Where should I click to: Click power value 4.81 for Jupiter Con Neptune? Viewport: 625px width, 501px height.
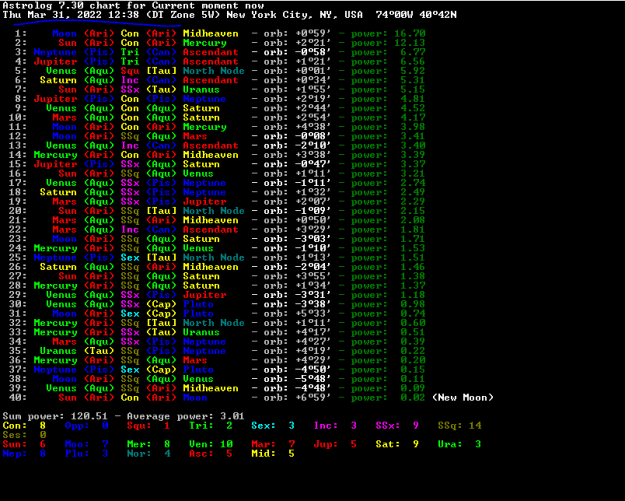pos(413,99)
